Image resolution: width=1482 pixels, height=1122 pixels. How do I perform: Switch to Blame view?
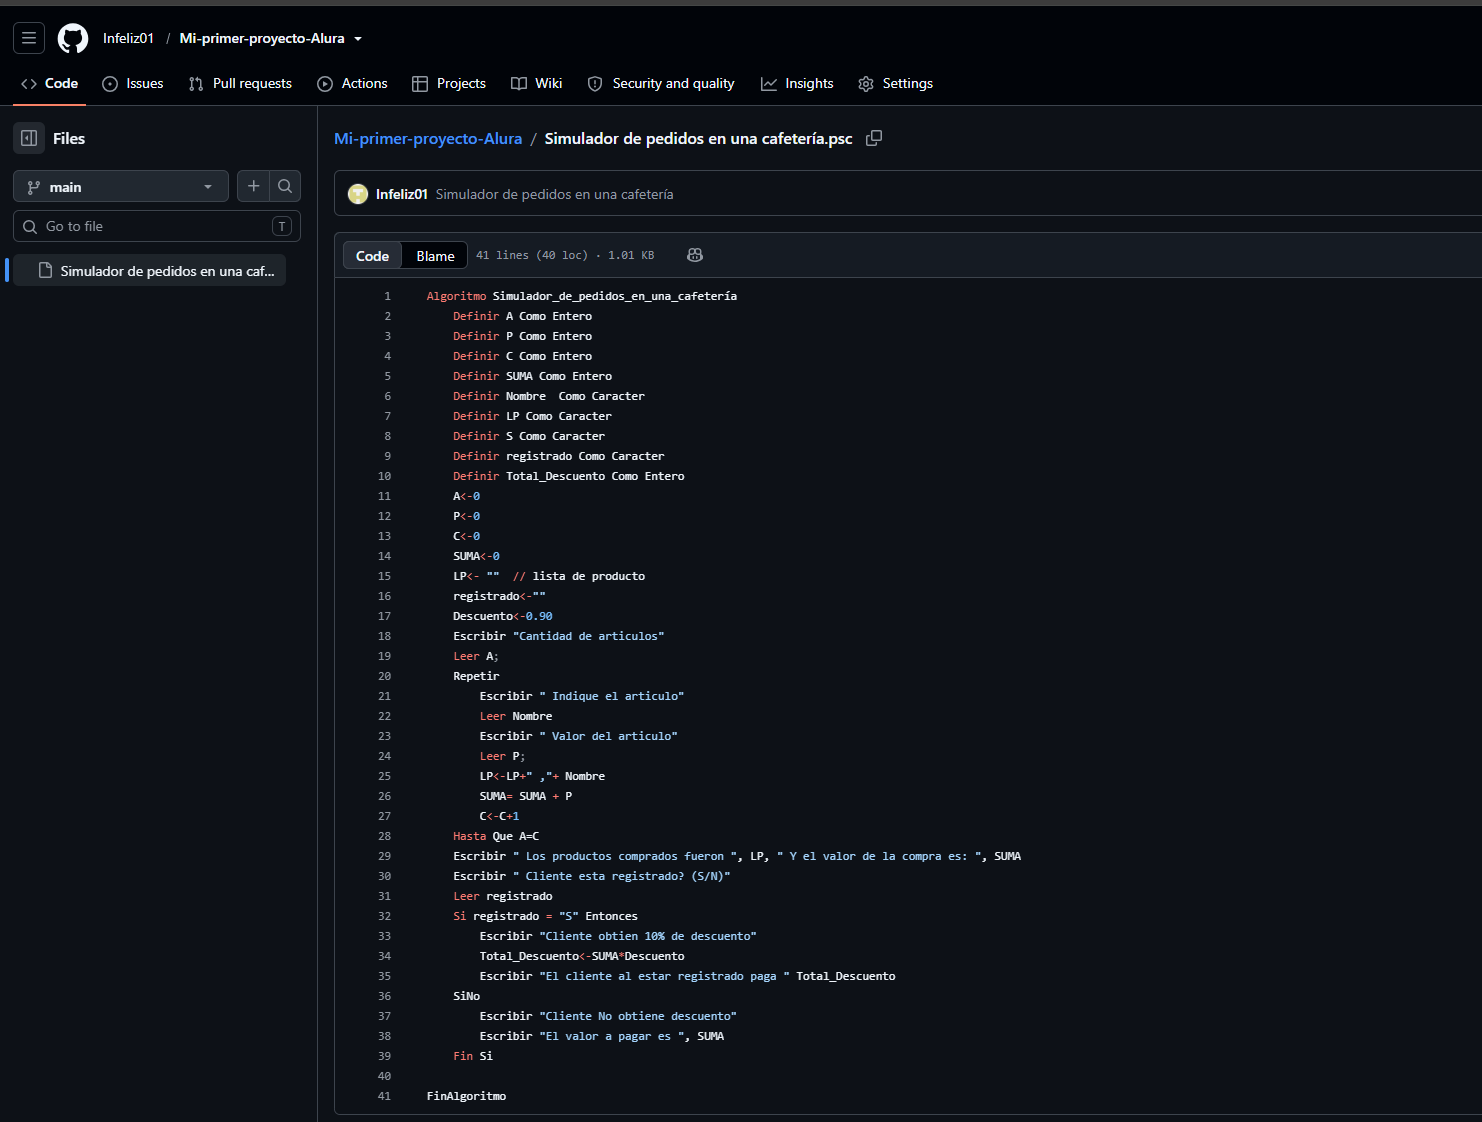pyautogui.click(x=435, y=256)
